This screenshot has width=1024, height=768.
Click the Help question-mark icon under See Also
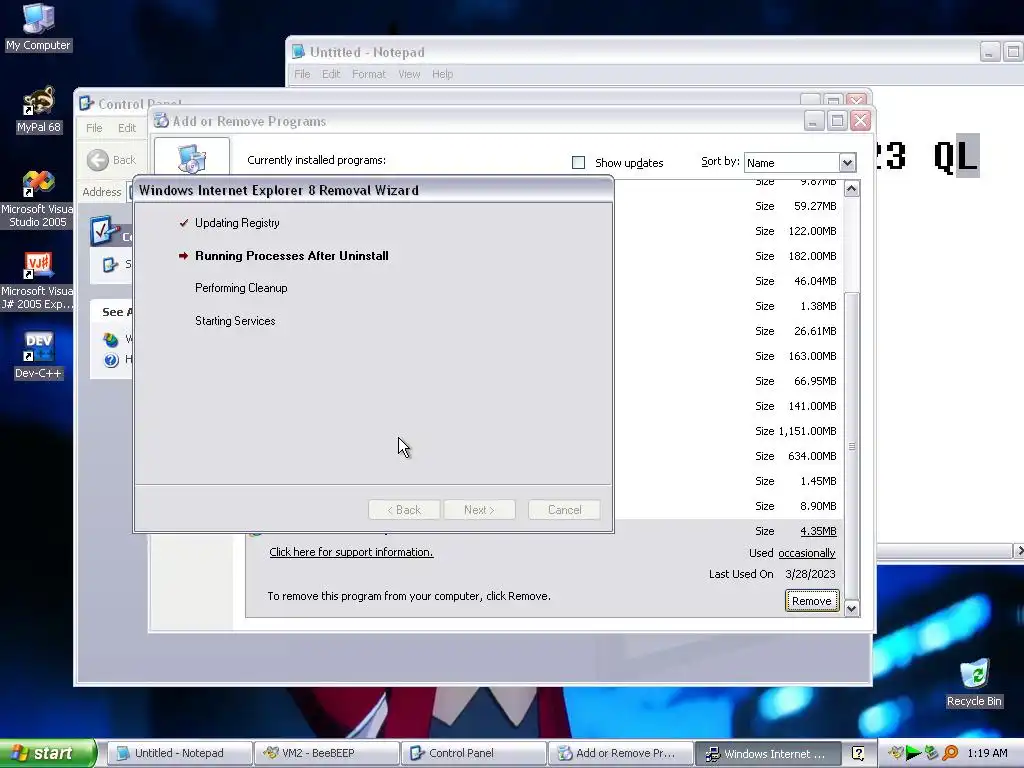[x=111, y=360]
